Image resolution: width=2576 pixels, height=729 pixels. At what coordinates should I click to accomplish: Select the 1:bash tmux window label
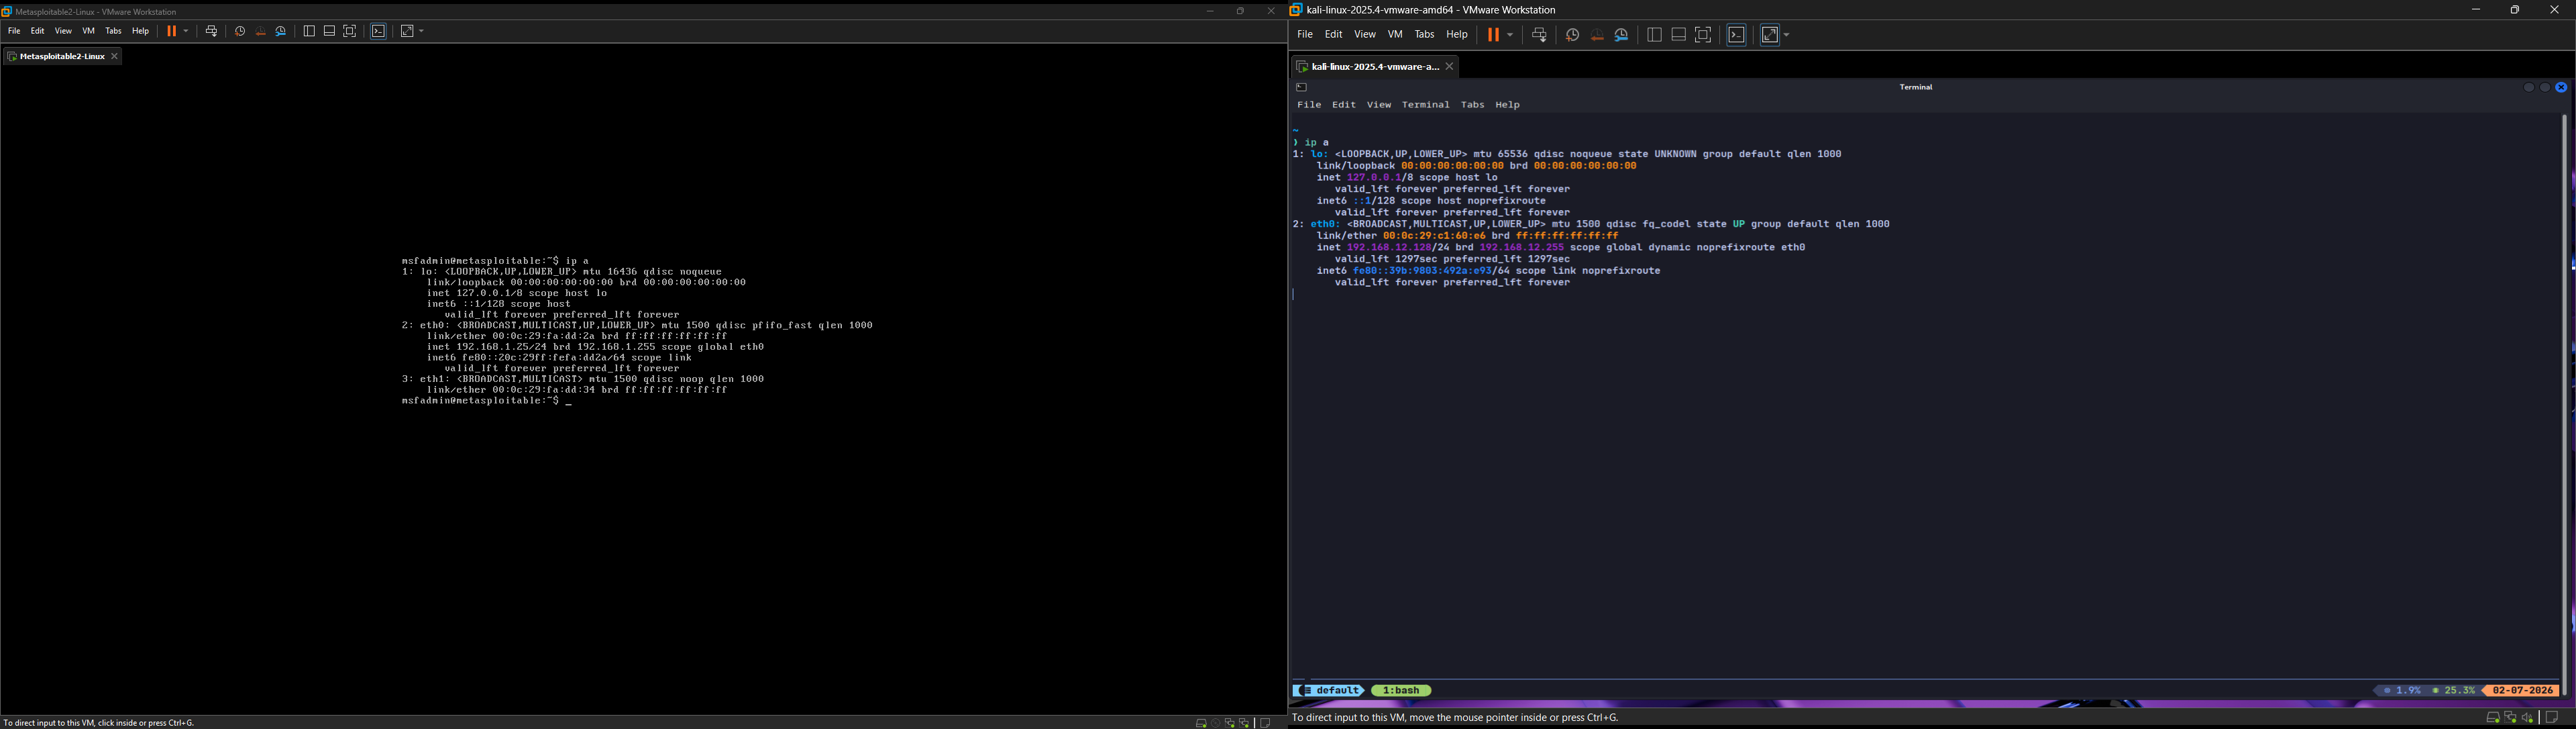click(x=1401, y=691)
